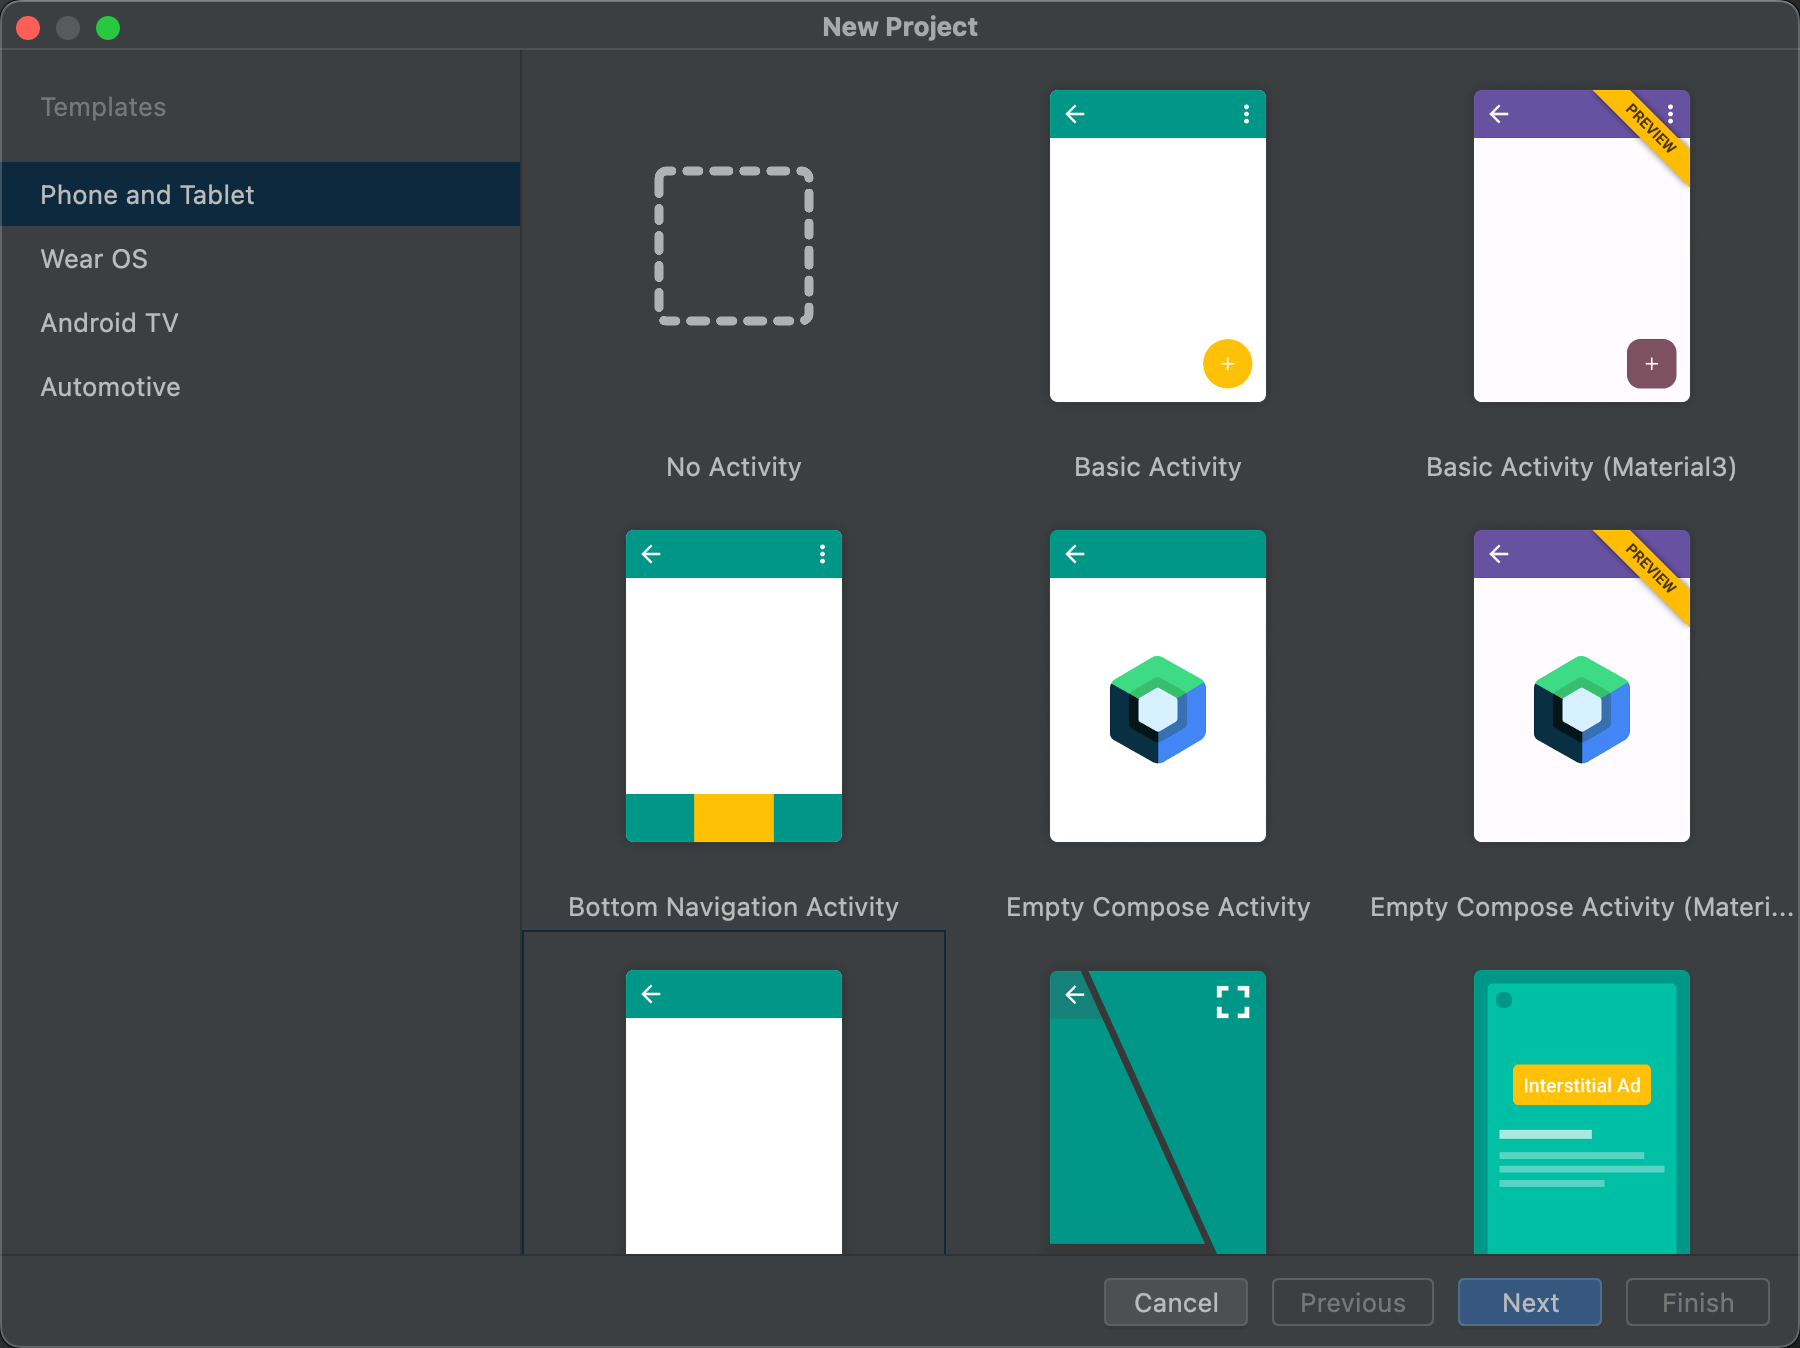Select the Fullscreen Activity template preview

coord(1157,1110)
